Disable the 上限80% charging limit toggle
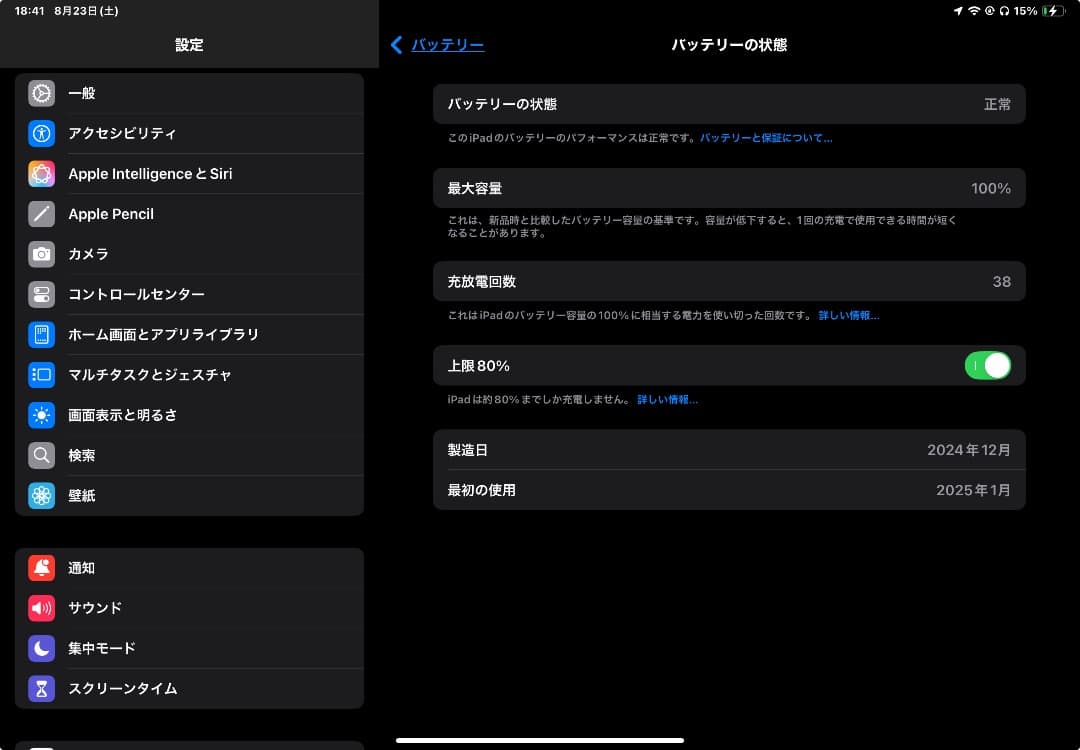1080x750 pixels. click(x=988, y=365)
